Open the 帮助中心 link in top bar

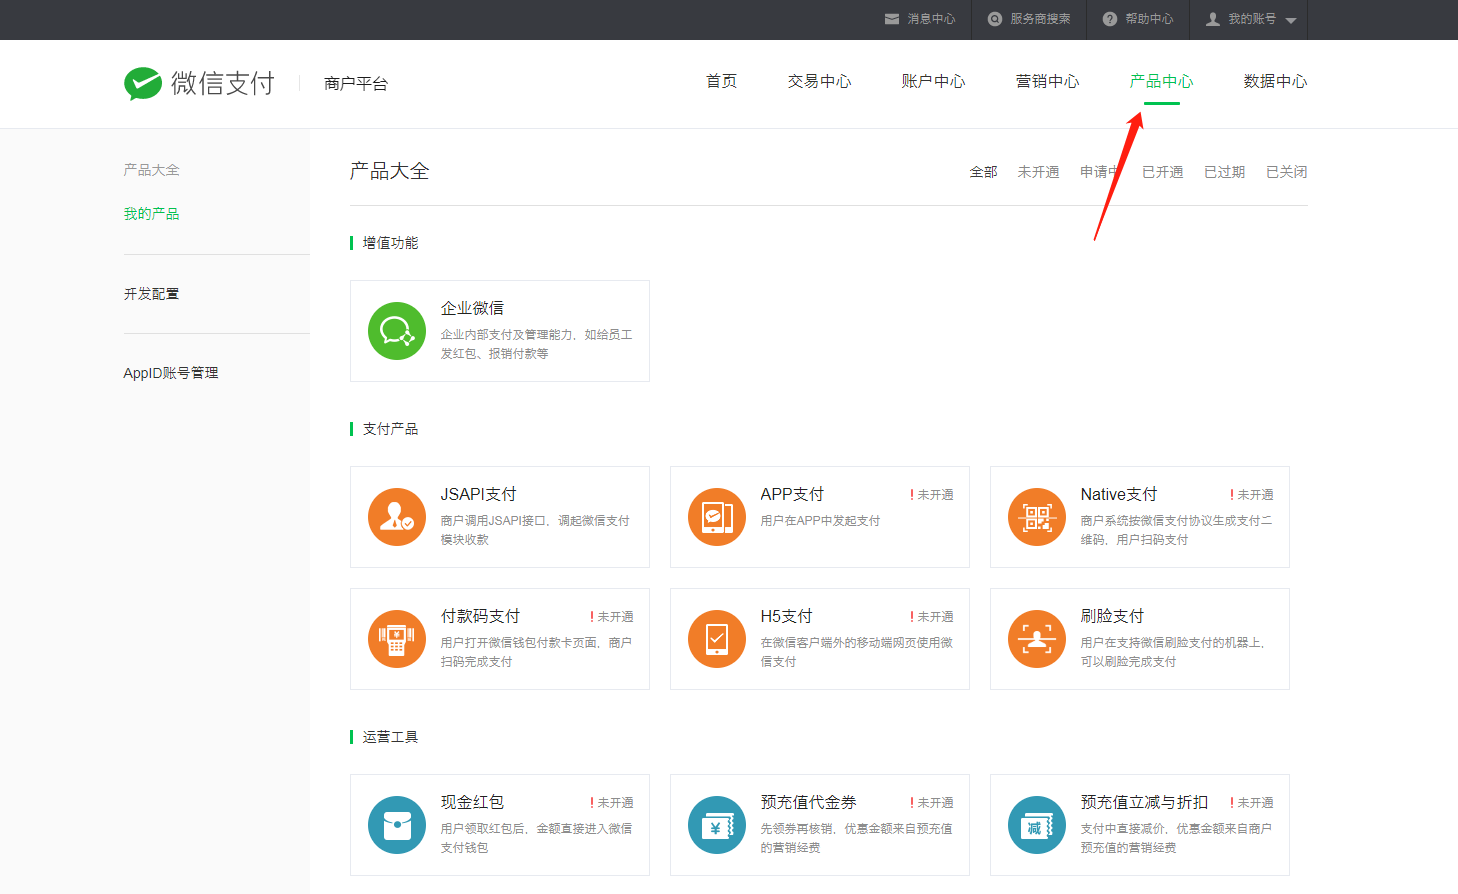pos(1149,19)
